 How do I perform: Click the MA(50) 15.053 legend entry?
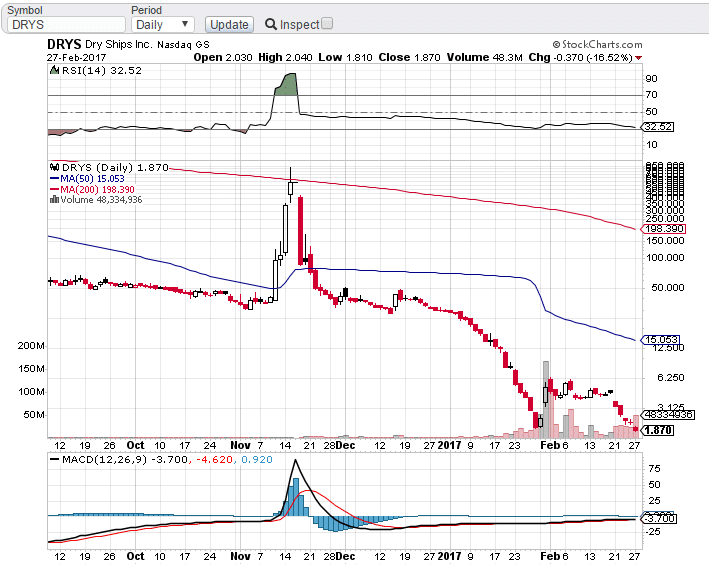87,179
